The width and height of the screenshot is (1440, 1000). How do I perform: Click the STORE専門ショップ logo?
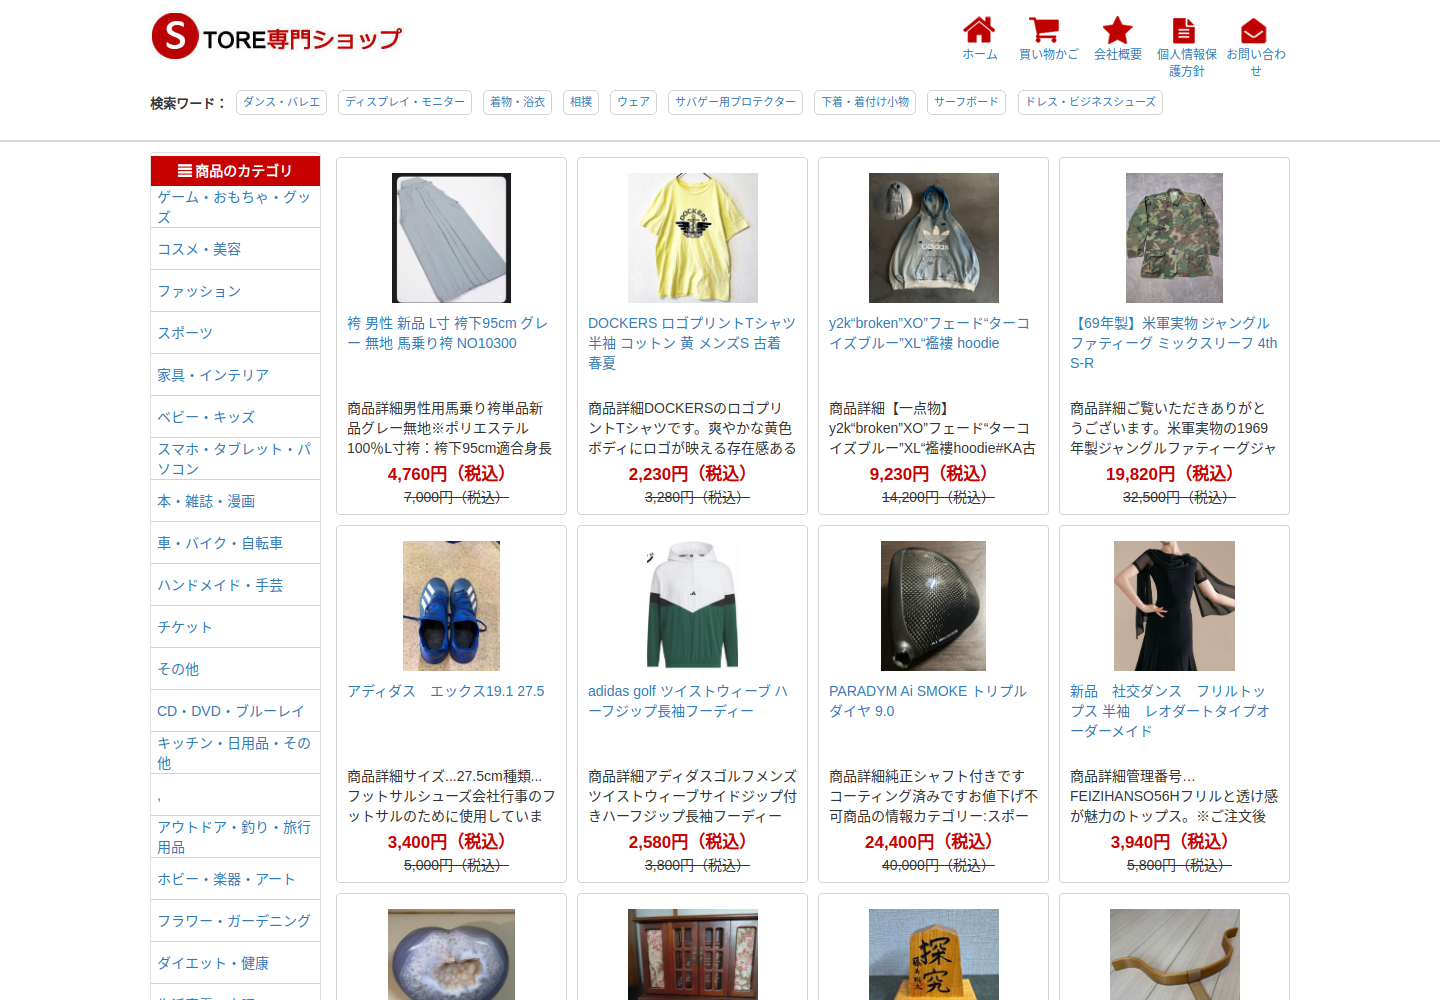click(x=276, y=37)
